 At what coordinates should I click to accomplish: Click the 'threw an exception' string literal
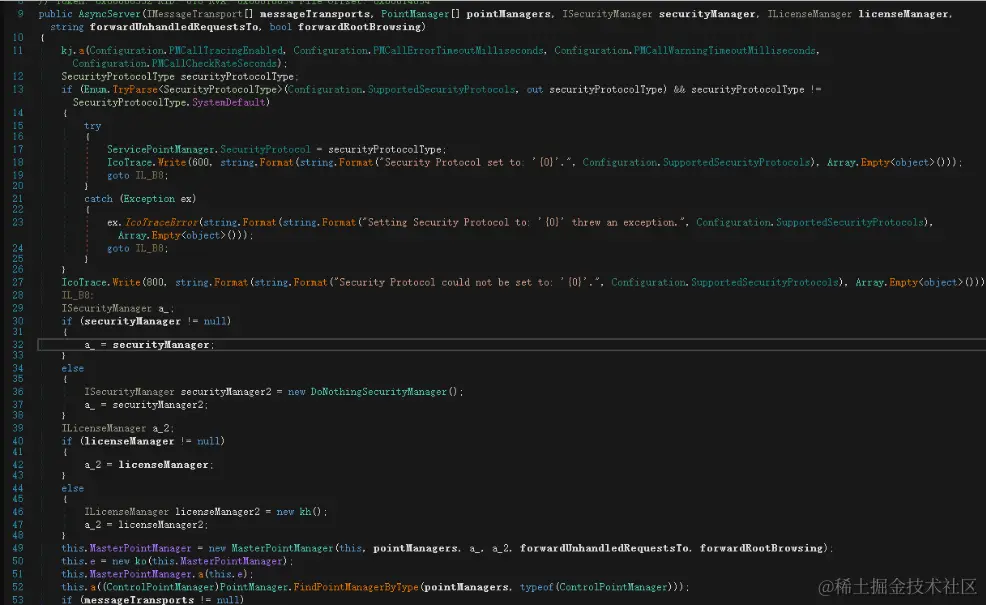pyautogui.click(x=523, y=223)
